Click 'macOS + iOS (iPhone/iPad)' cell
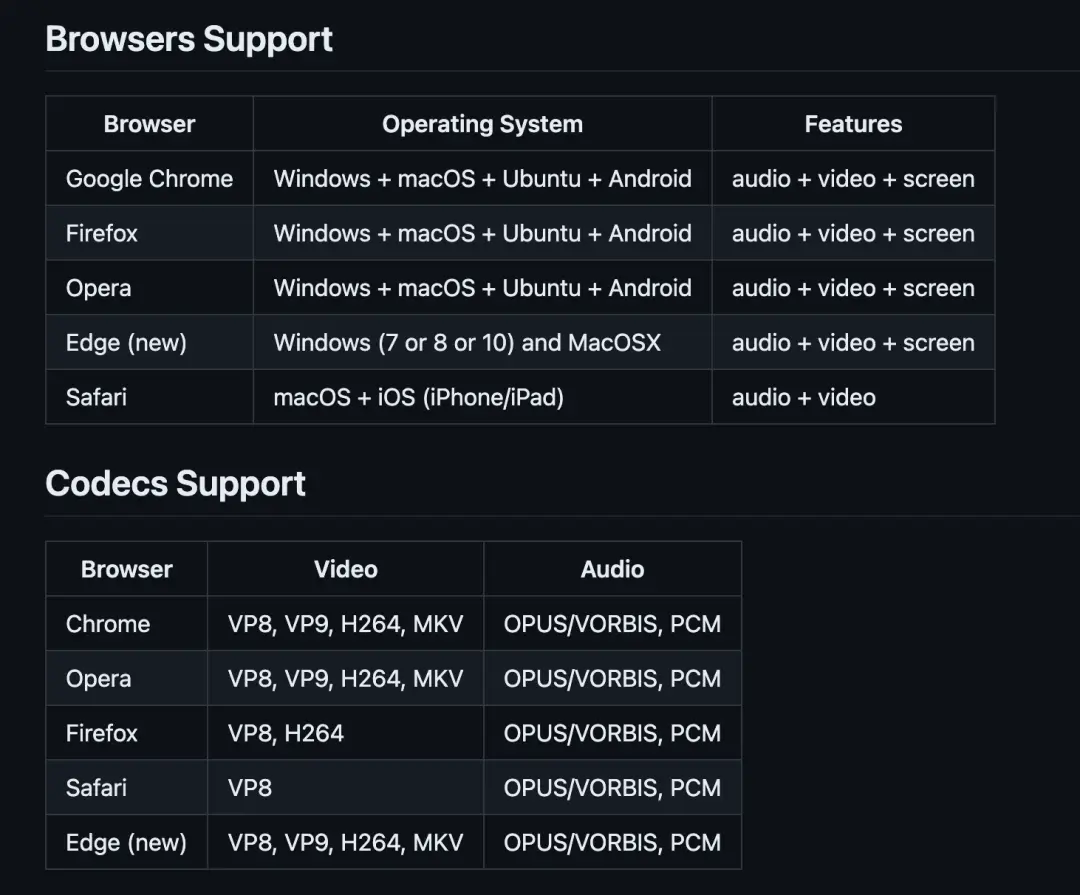 point(418,397)
